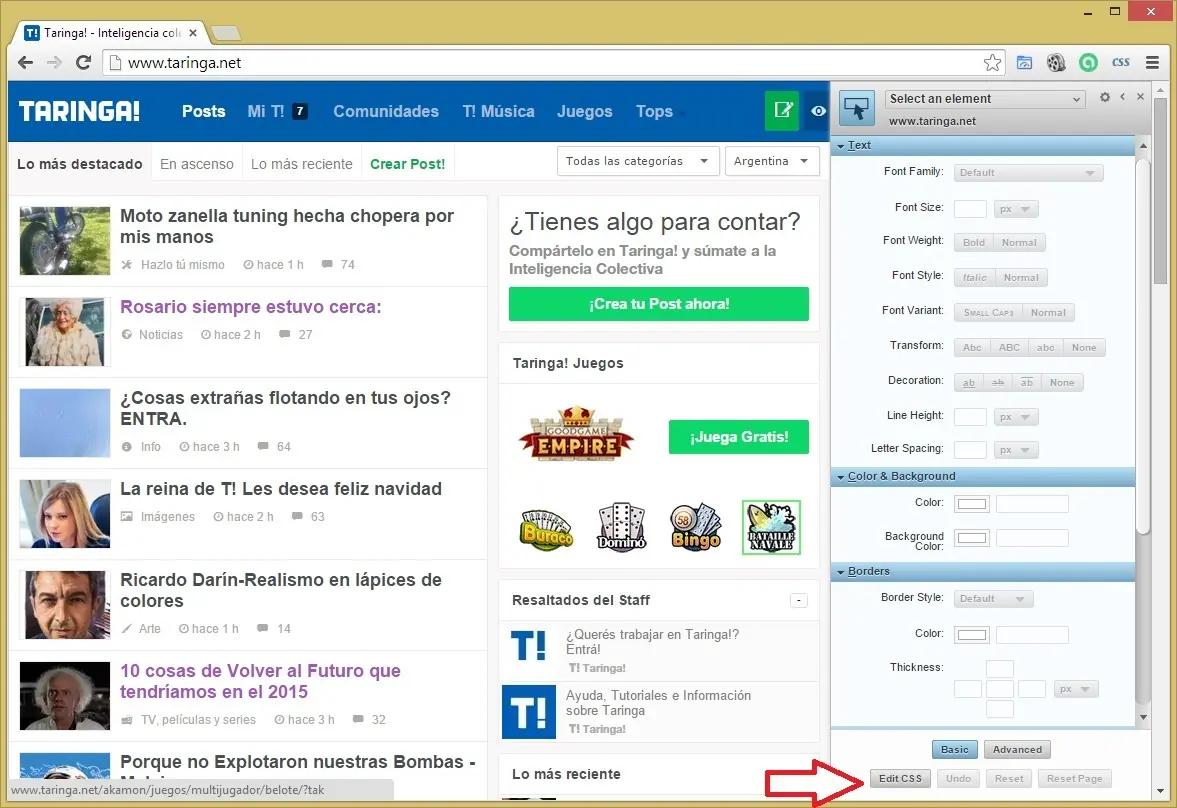Open Moto zanella tuning post
The height and width of the screenshot is (808, 1177).
(287, 226)
